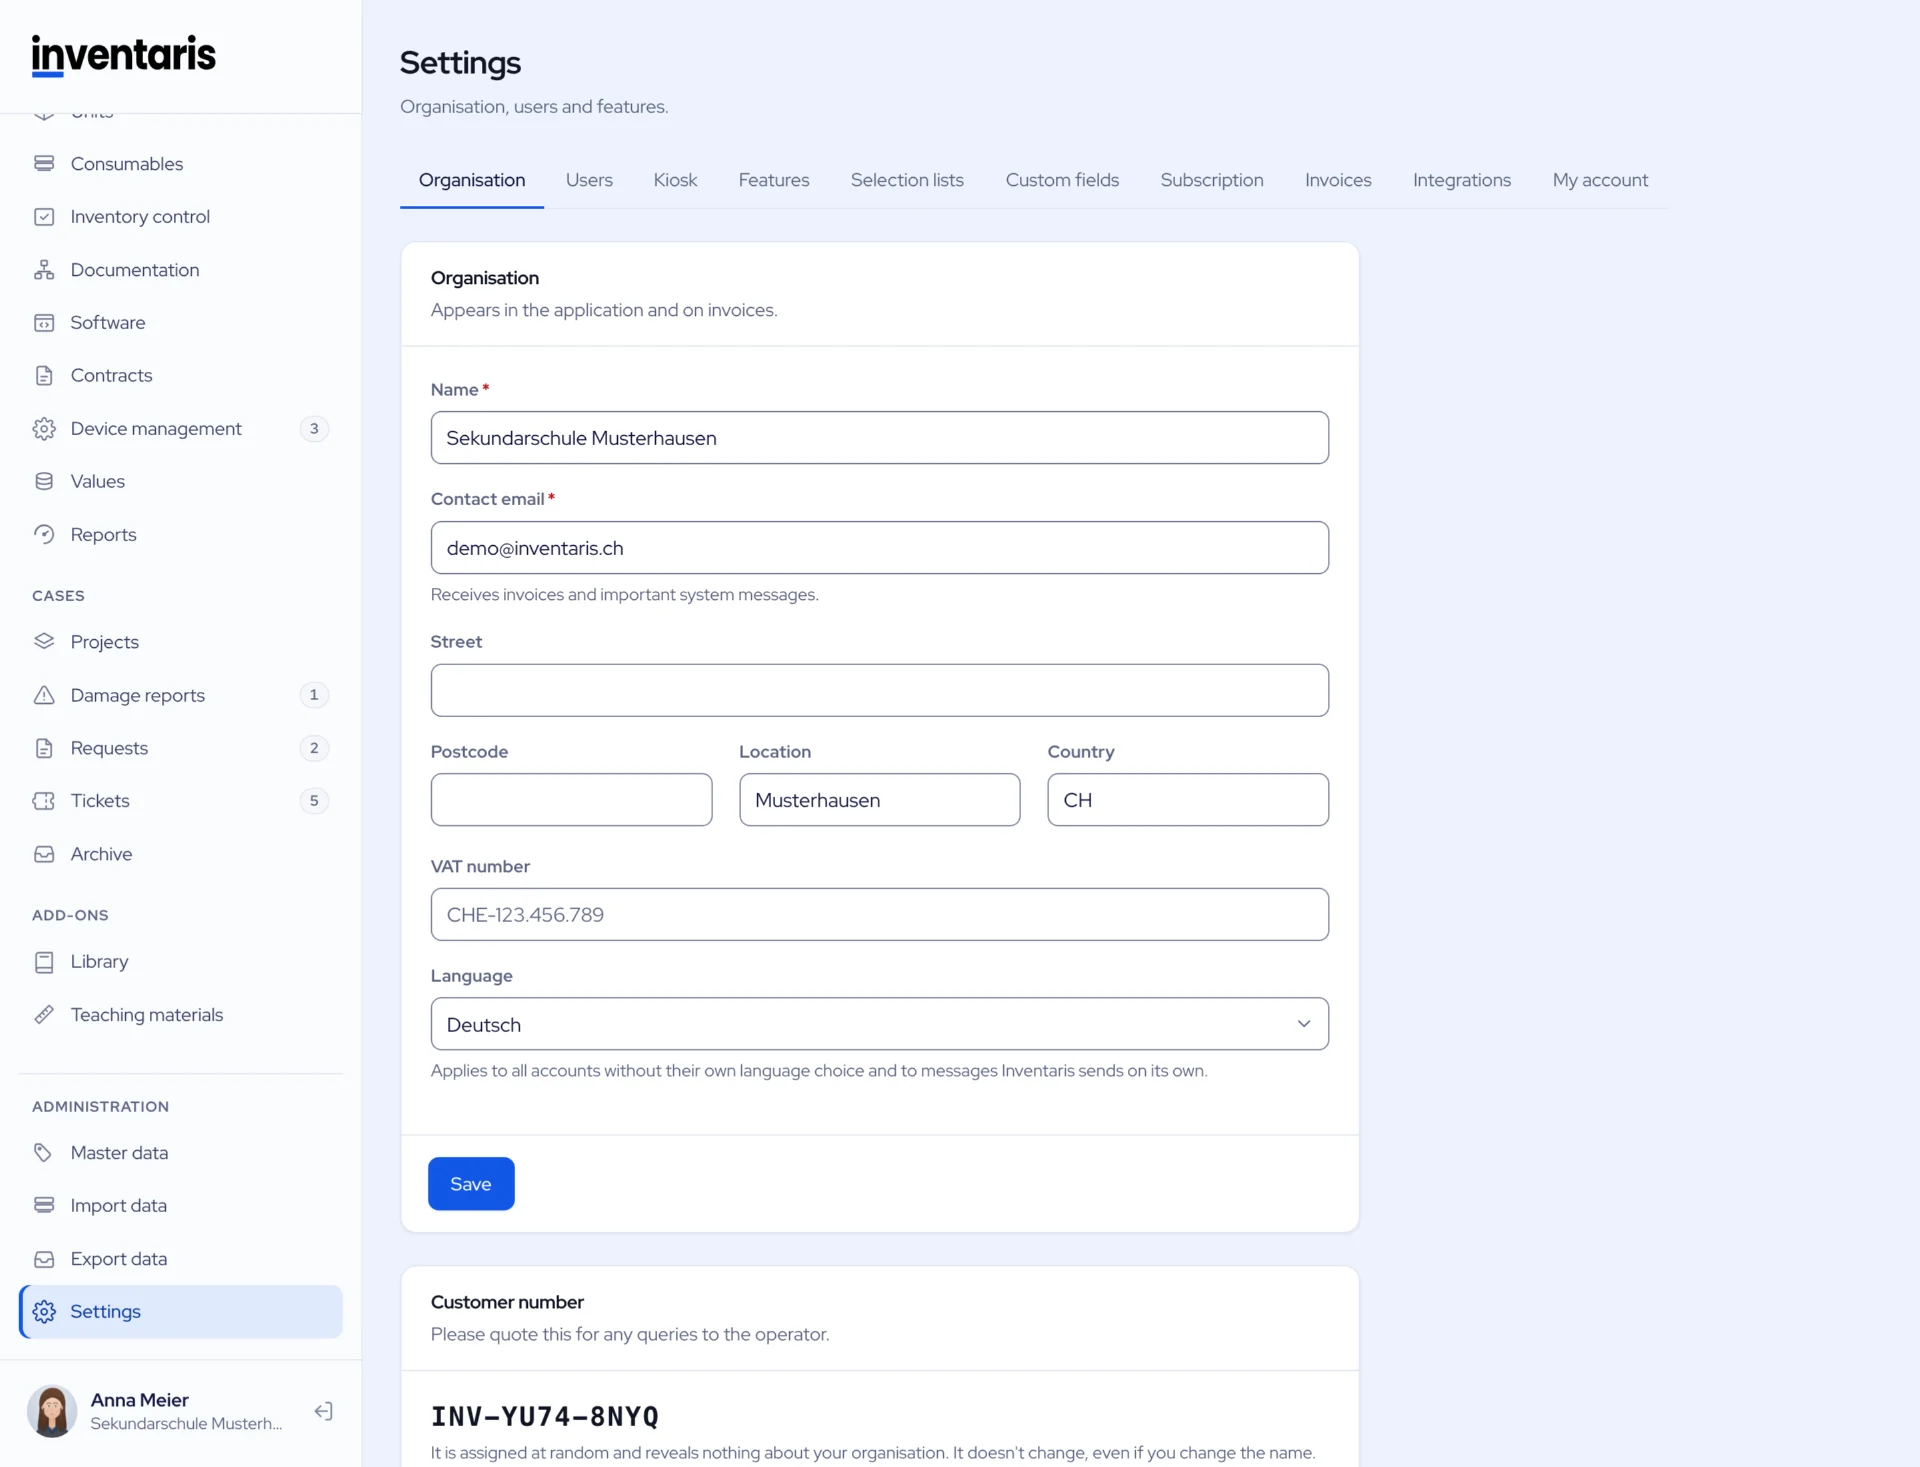The image size is (1920, 1467).
Task: Click the Import data icon
Action: (44, 1205)
